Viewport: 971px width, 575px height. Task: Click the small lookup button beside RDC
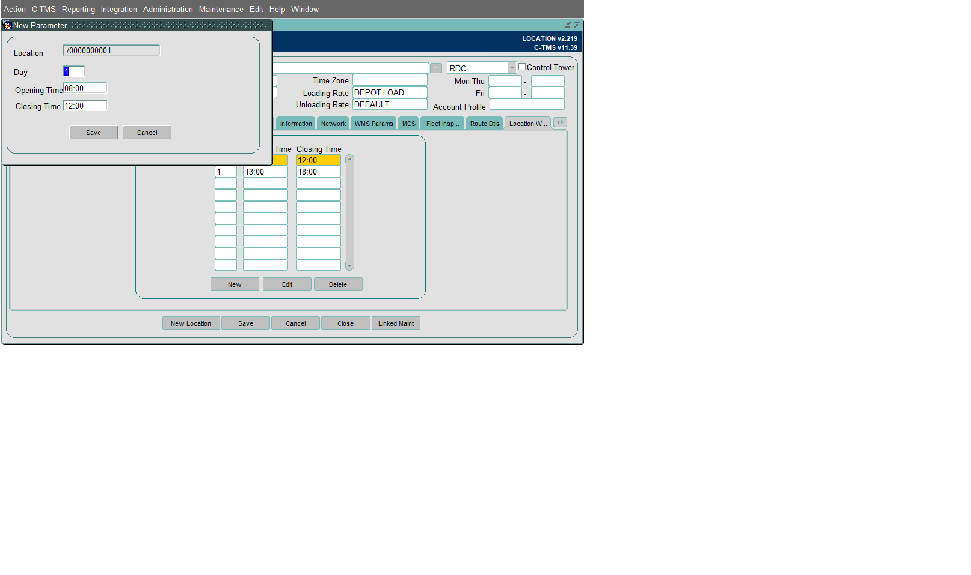tap(436, 68)
